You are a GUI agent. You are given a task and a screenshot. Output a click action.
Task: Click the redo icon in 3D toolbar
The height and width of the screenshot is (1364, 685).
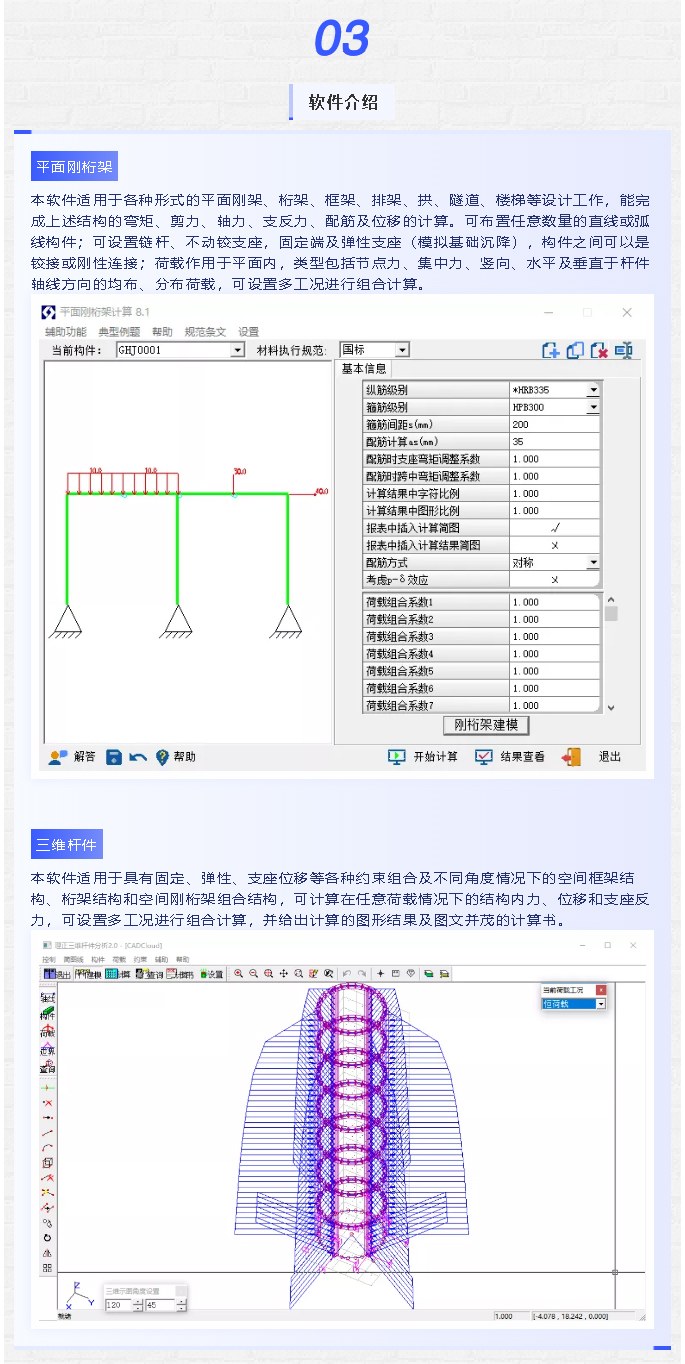coord(362,973)
